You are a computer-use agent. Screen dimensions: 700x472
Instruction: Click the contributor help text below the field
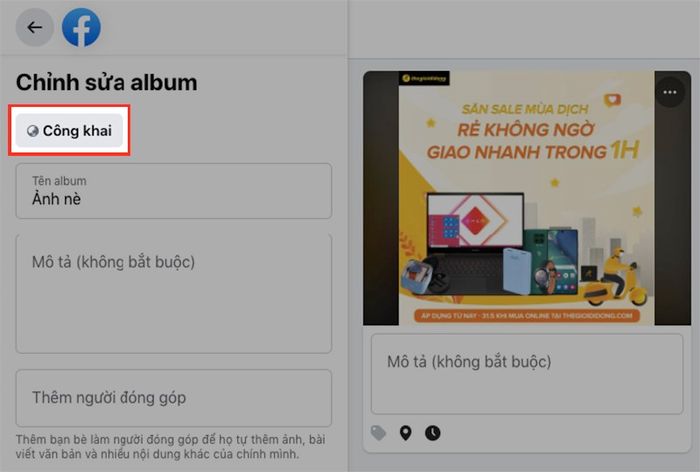171,447
